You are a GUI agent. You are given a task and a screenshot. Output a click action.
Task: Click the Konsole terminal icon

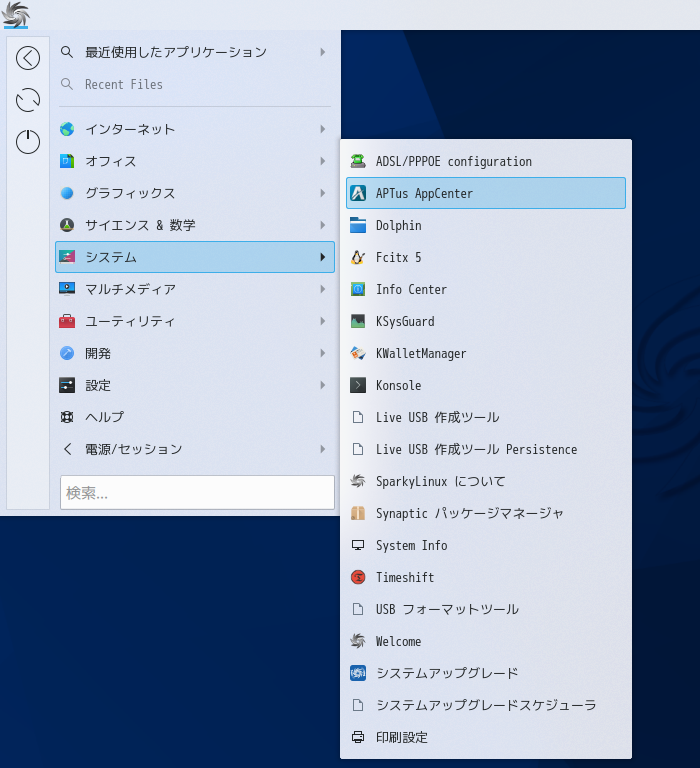tap(358, 385)
